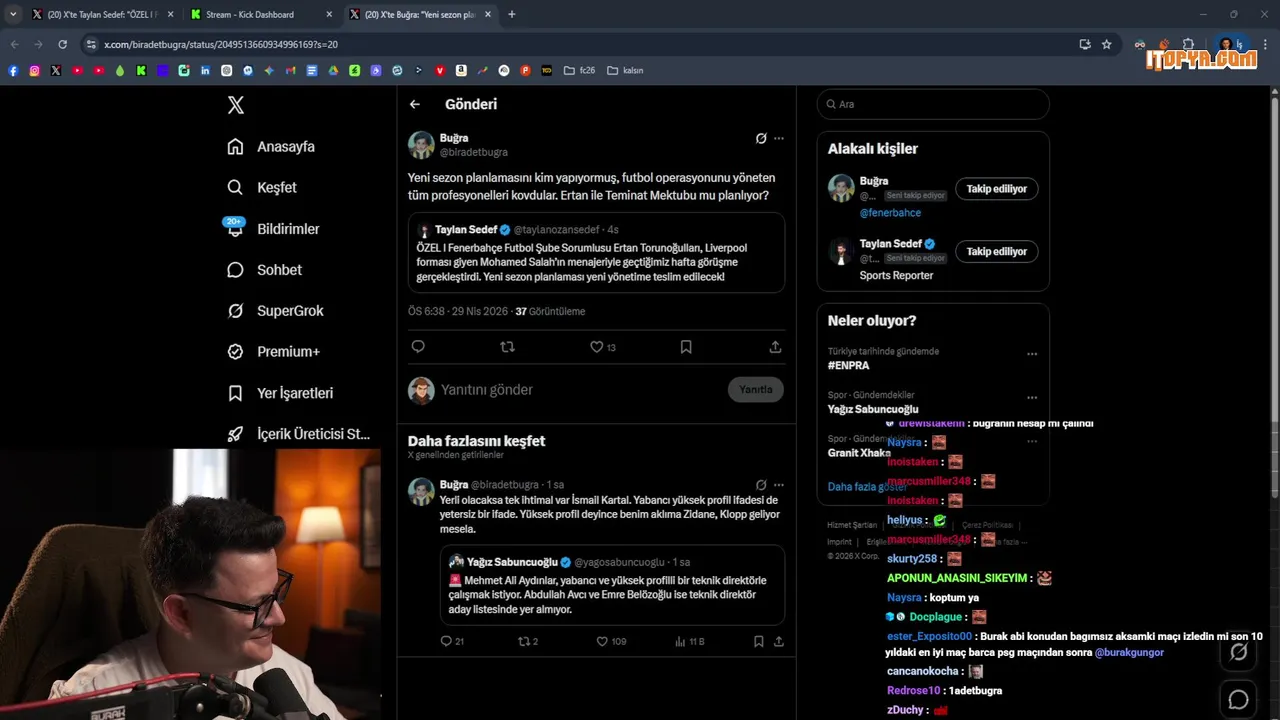Open more options on İsmail Kartal post

tap(779, 485)
